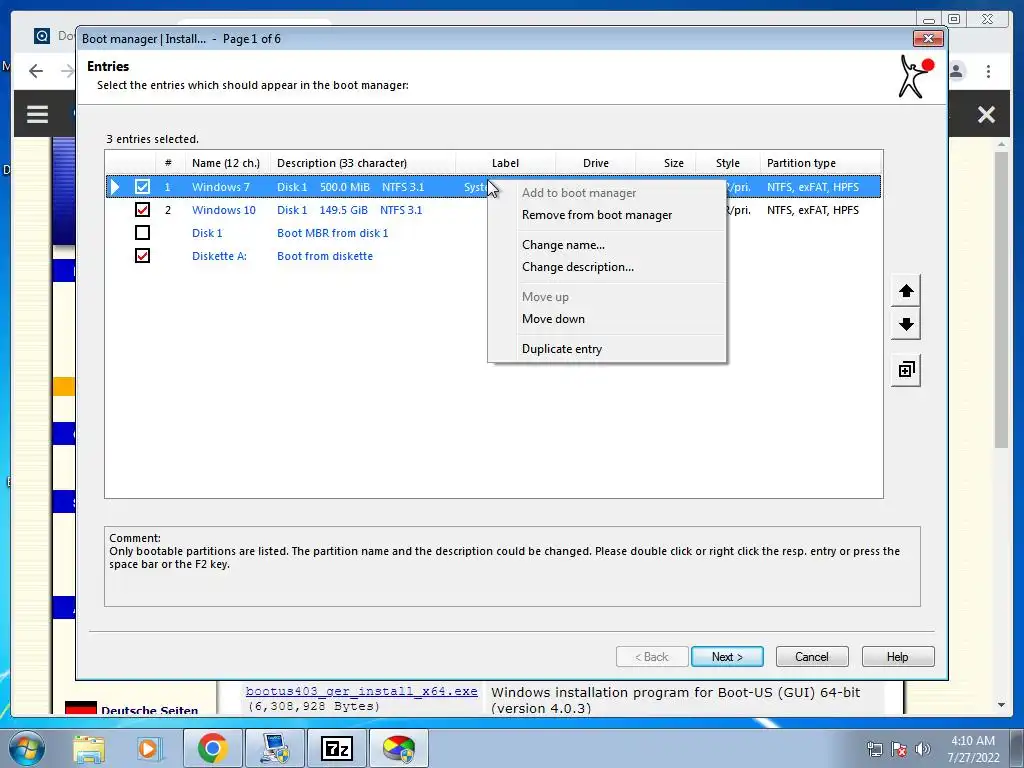The height and width of the screenshot is (768, 1024).
Task: Click the taskbar clock 4:10 AM
Action: (973, 741)
